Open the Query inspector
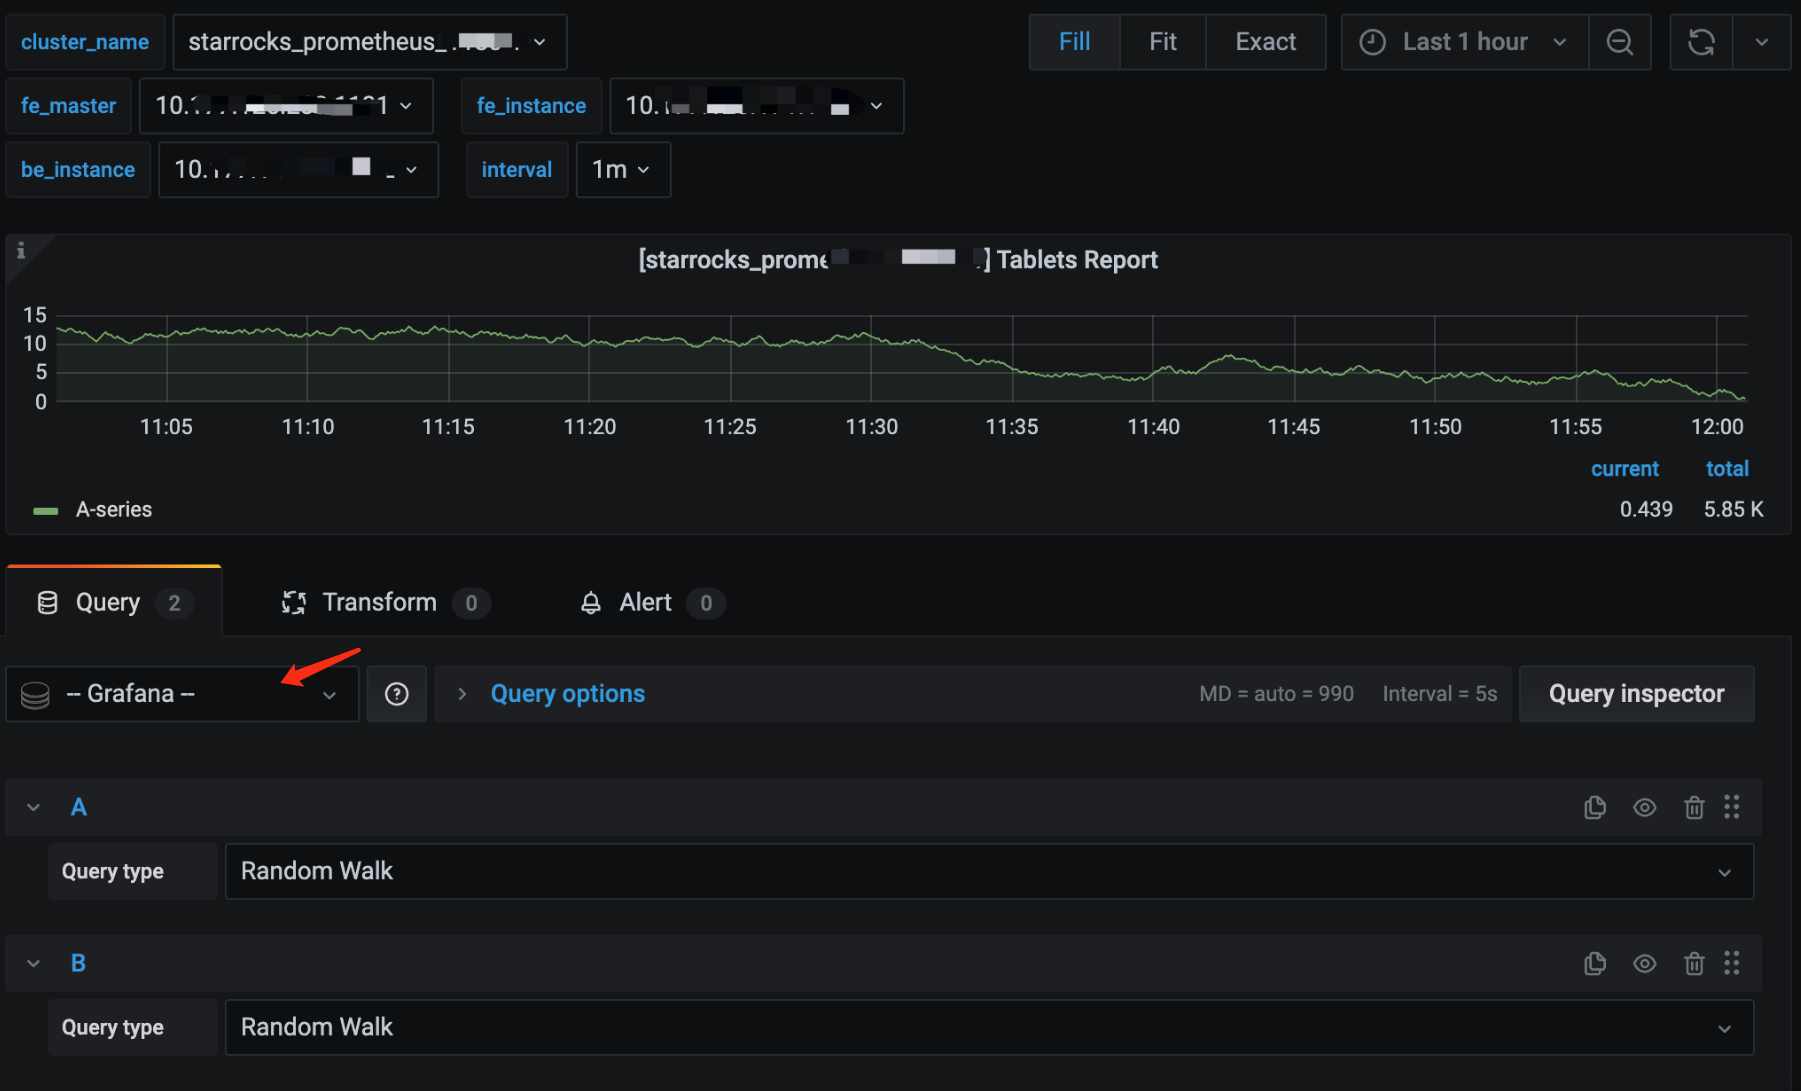The width and height of the screenshot is (1801, 1091). [x=1636, y=694]
